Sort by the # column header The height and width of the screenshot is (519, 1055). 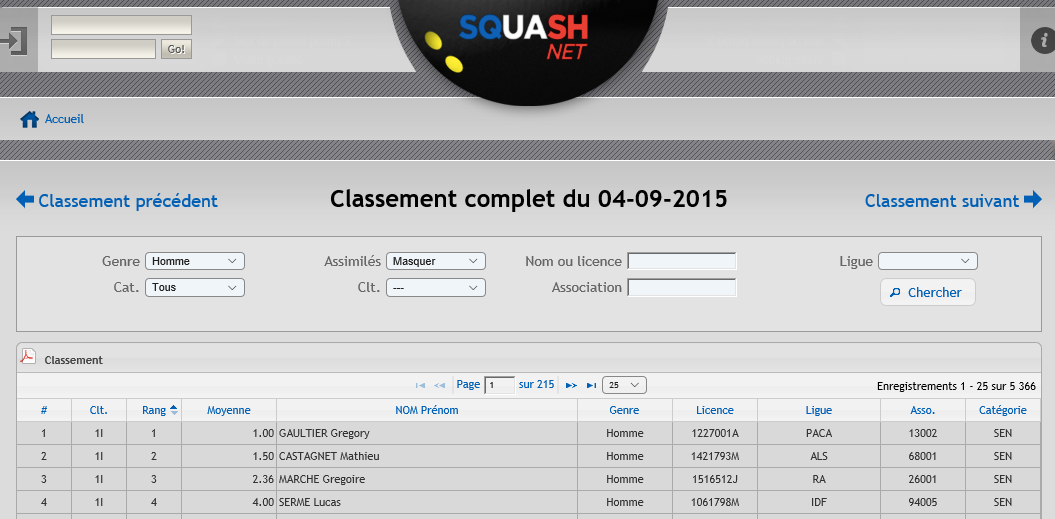44,410
